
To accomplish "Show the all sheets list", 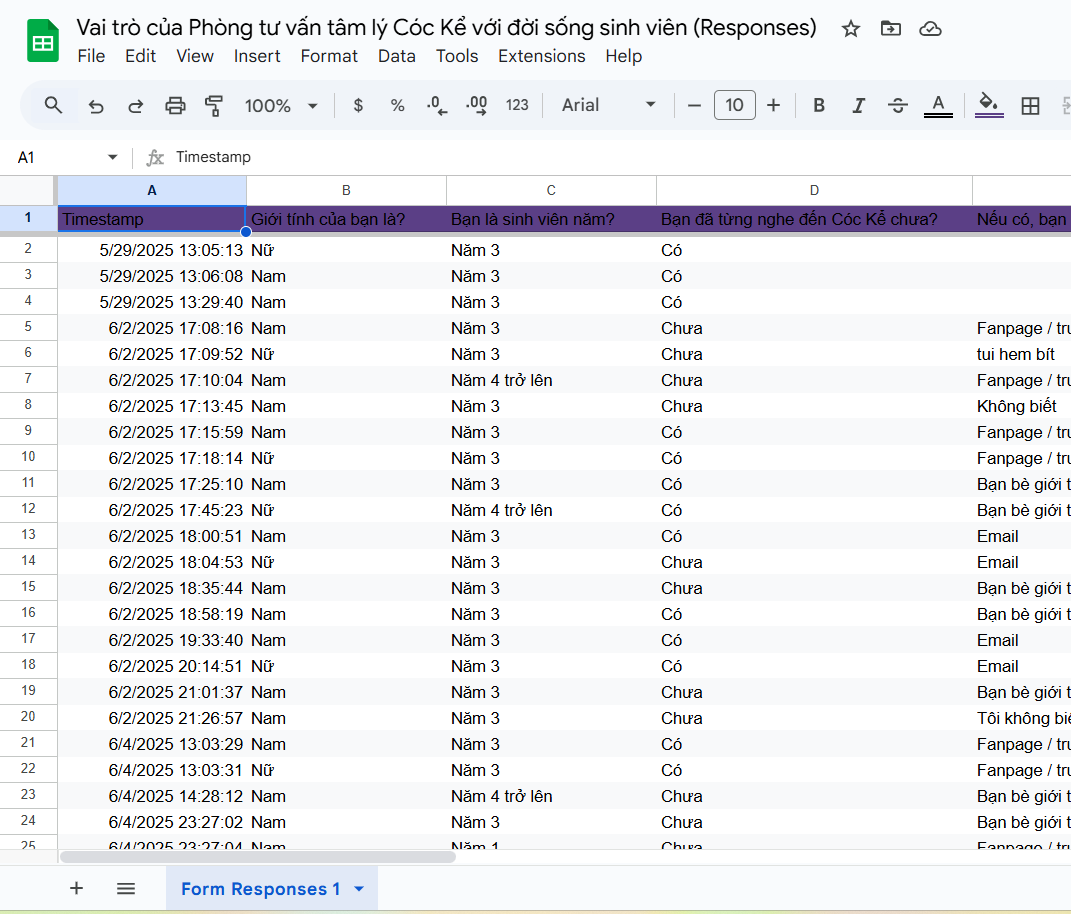I will (x=126, y=888).
